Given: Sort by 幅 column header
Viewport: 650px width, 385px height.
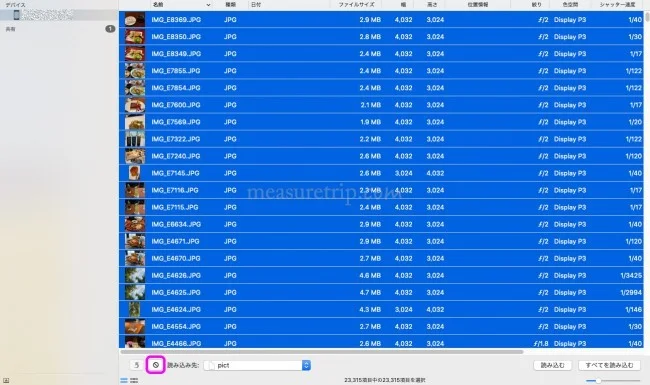Looking at the screenshot, I should (x=404, y=5).
